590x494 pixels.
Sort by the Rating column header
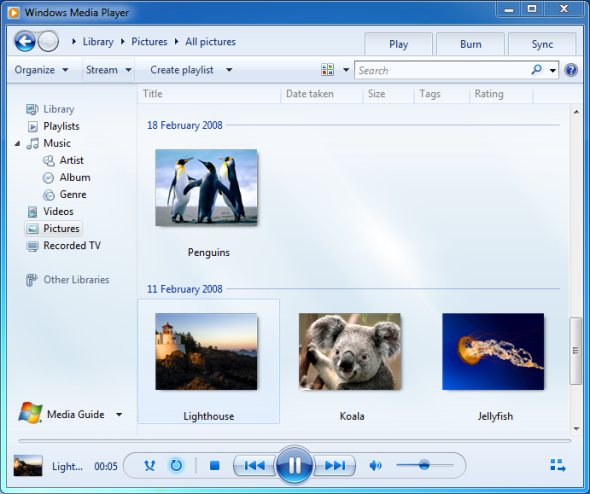[x=501, y=94]
